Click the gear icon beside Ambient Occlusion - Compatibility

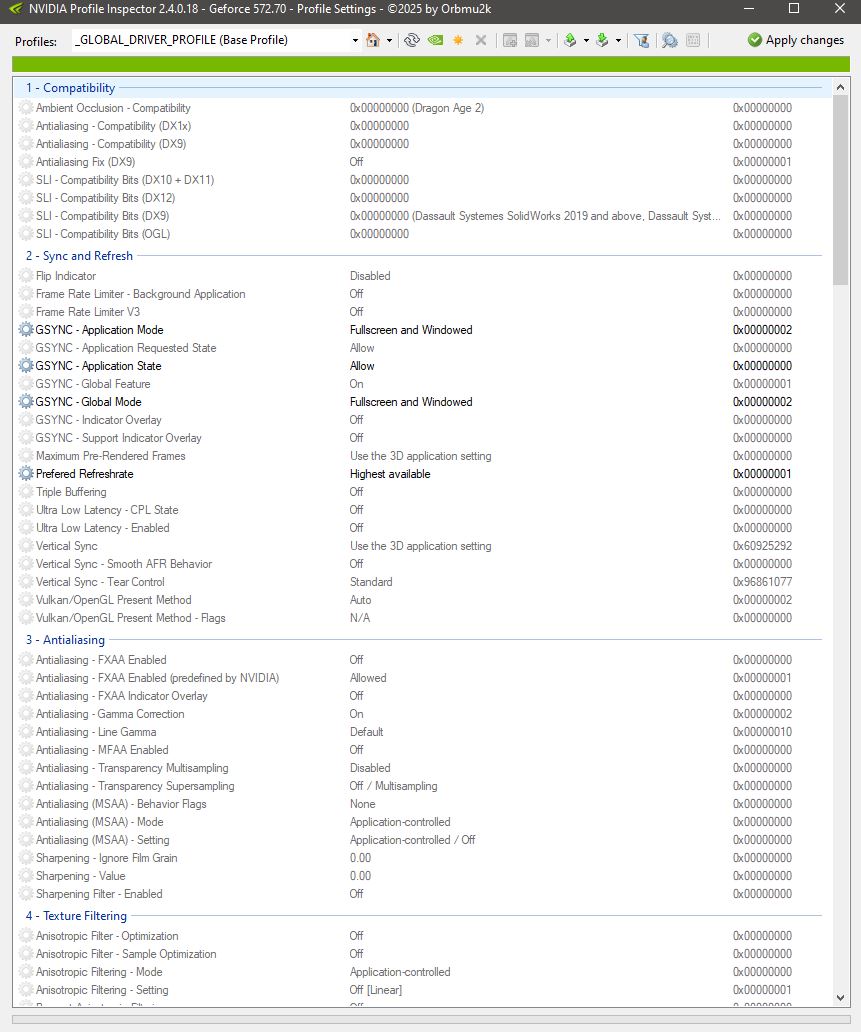26,108
